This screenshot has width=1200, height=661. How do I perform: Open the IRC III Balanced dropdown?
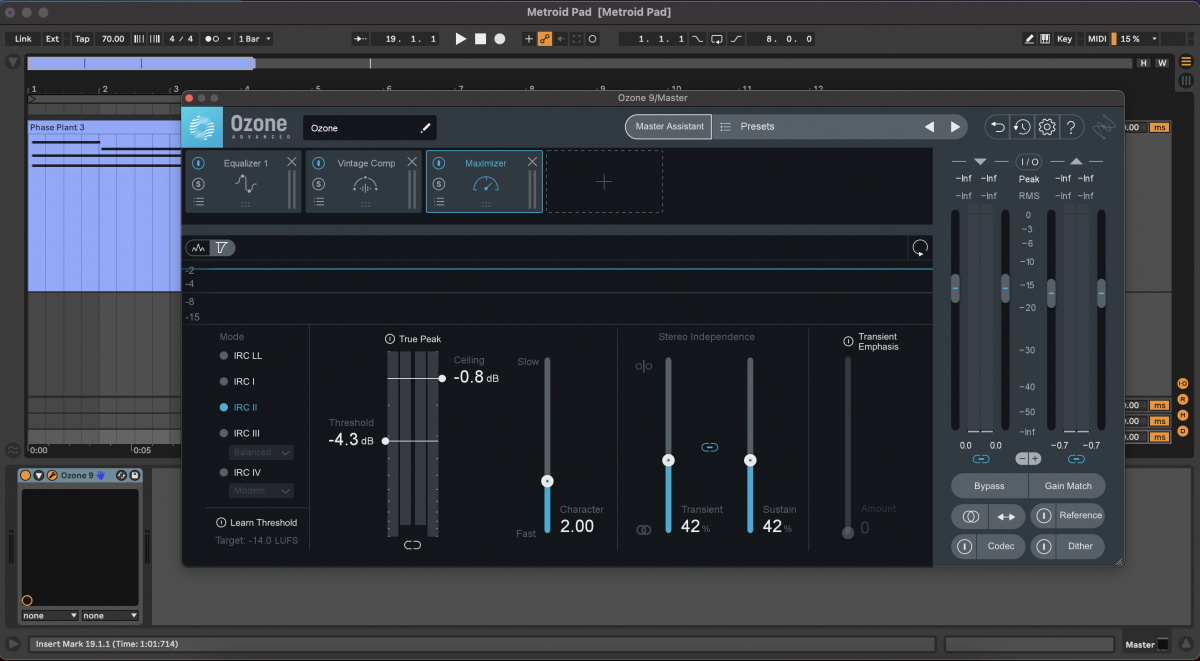click(x=262, y=452)
